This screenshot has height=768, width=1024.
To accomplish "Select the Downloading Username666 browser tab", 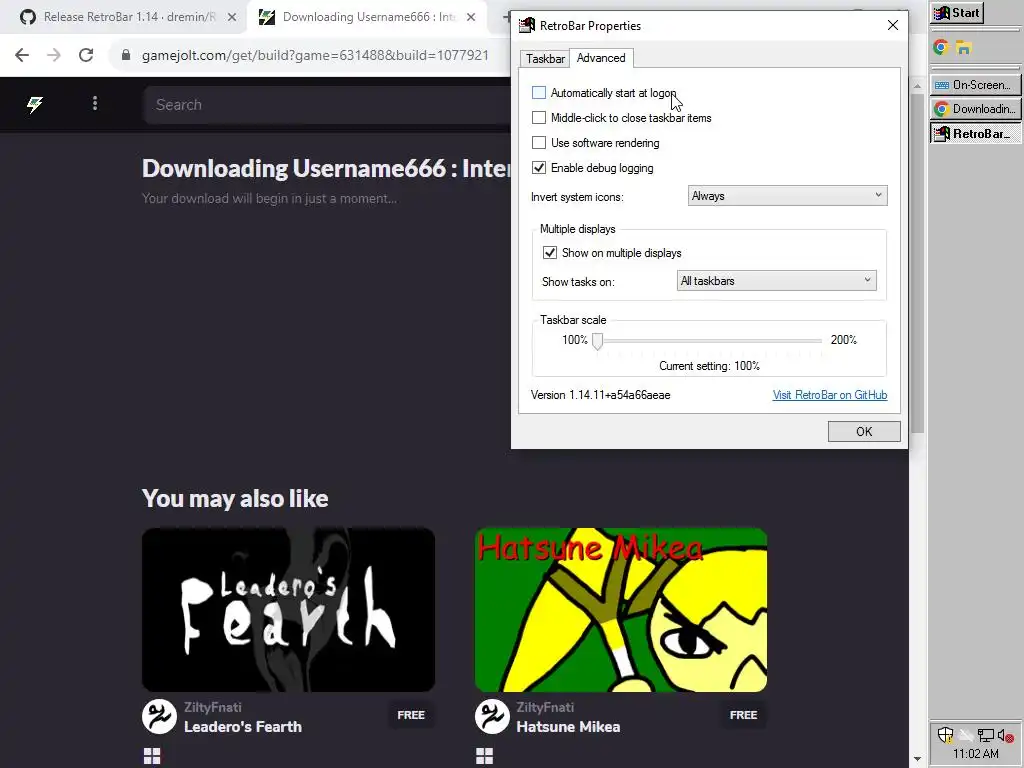I will [x=367, y=17].
